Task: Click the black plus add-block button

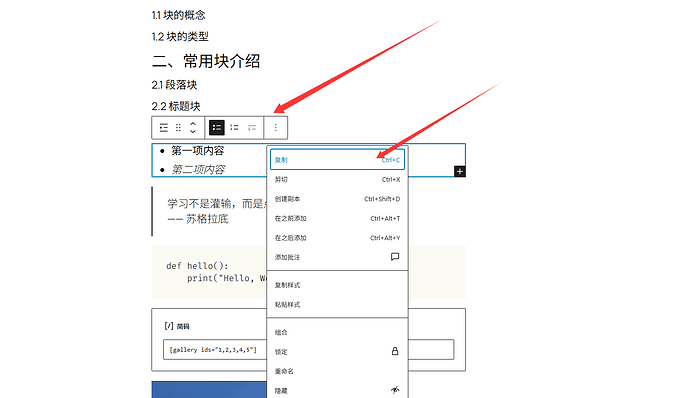Action: [459, 171]
